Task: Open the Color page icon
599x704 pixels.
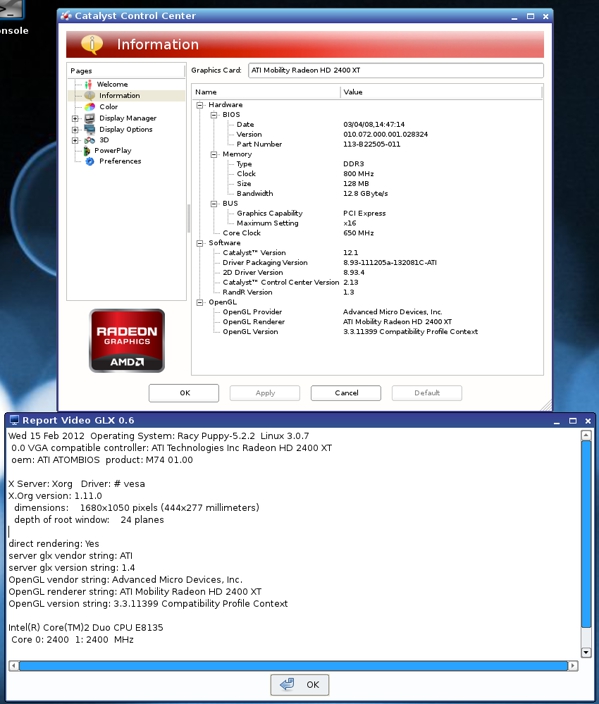Action: pos(90,106)
